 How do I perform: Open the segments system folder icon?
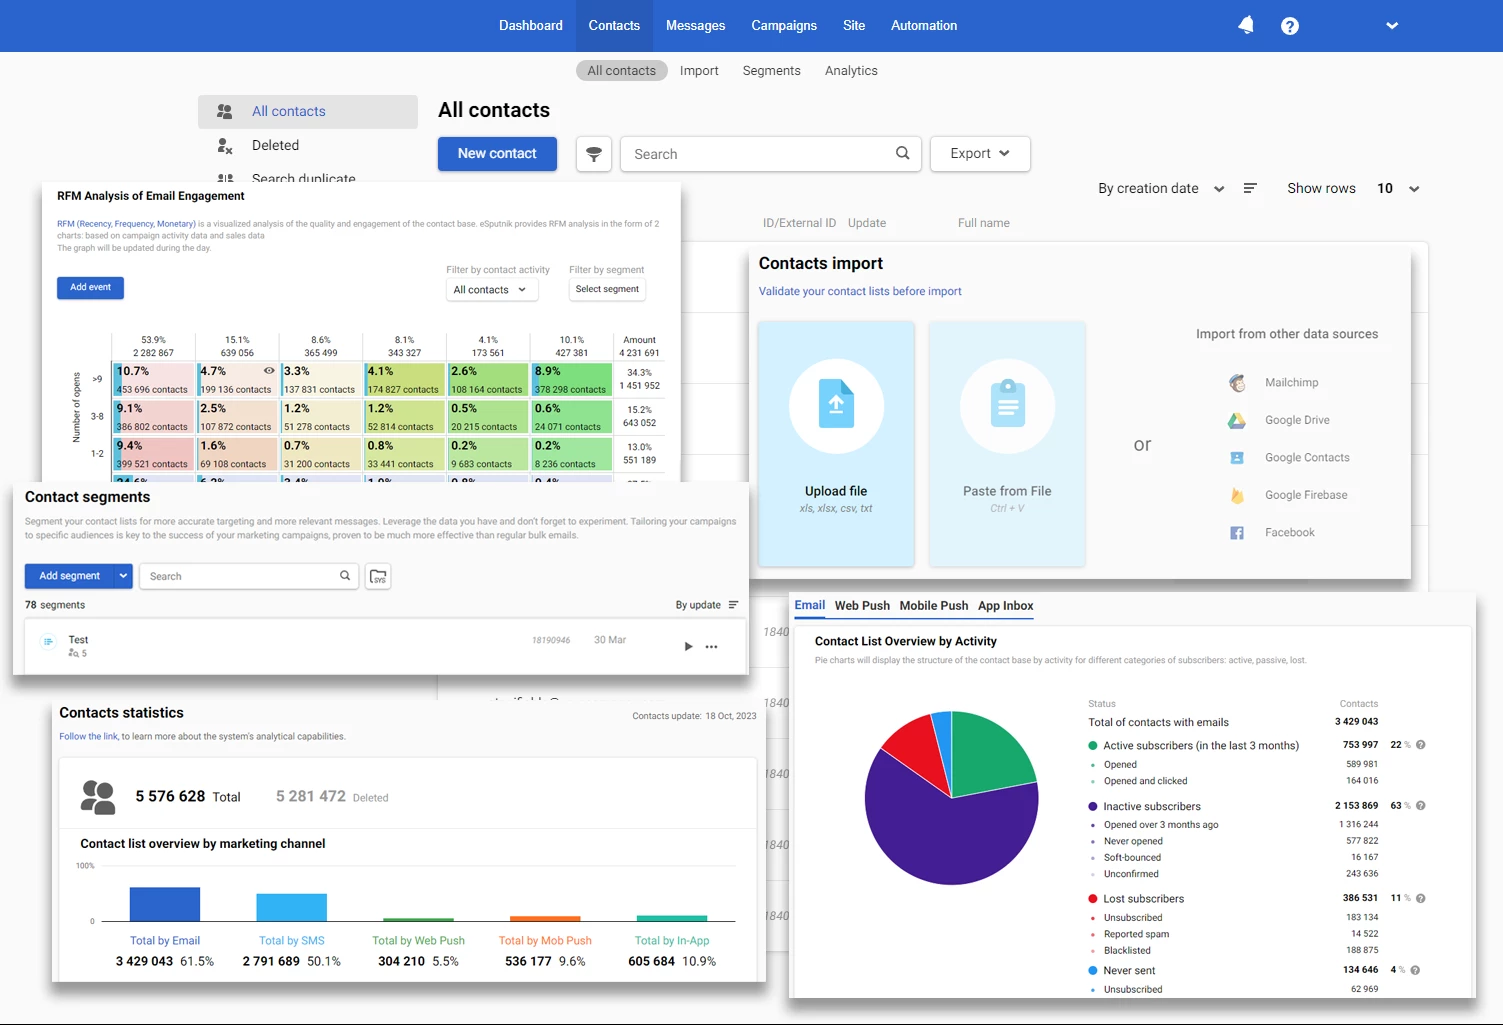tap(378, 576)
